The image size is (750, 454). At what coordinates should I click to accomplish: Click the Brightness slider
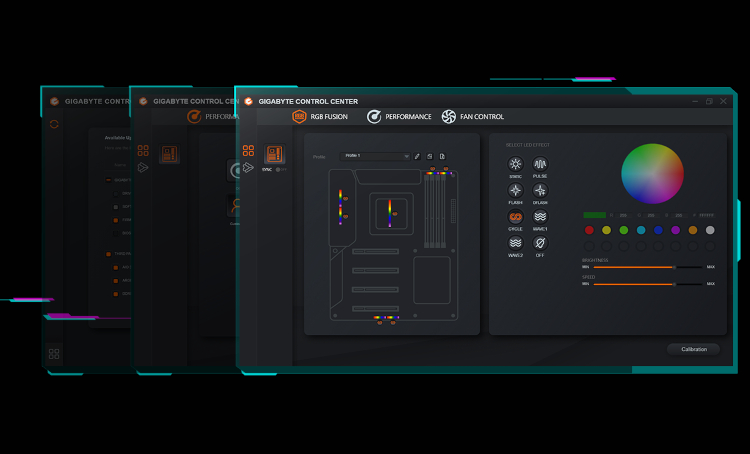click(648, 267)
